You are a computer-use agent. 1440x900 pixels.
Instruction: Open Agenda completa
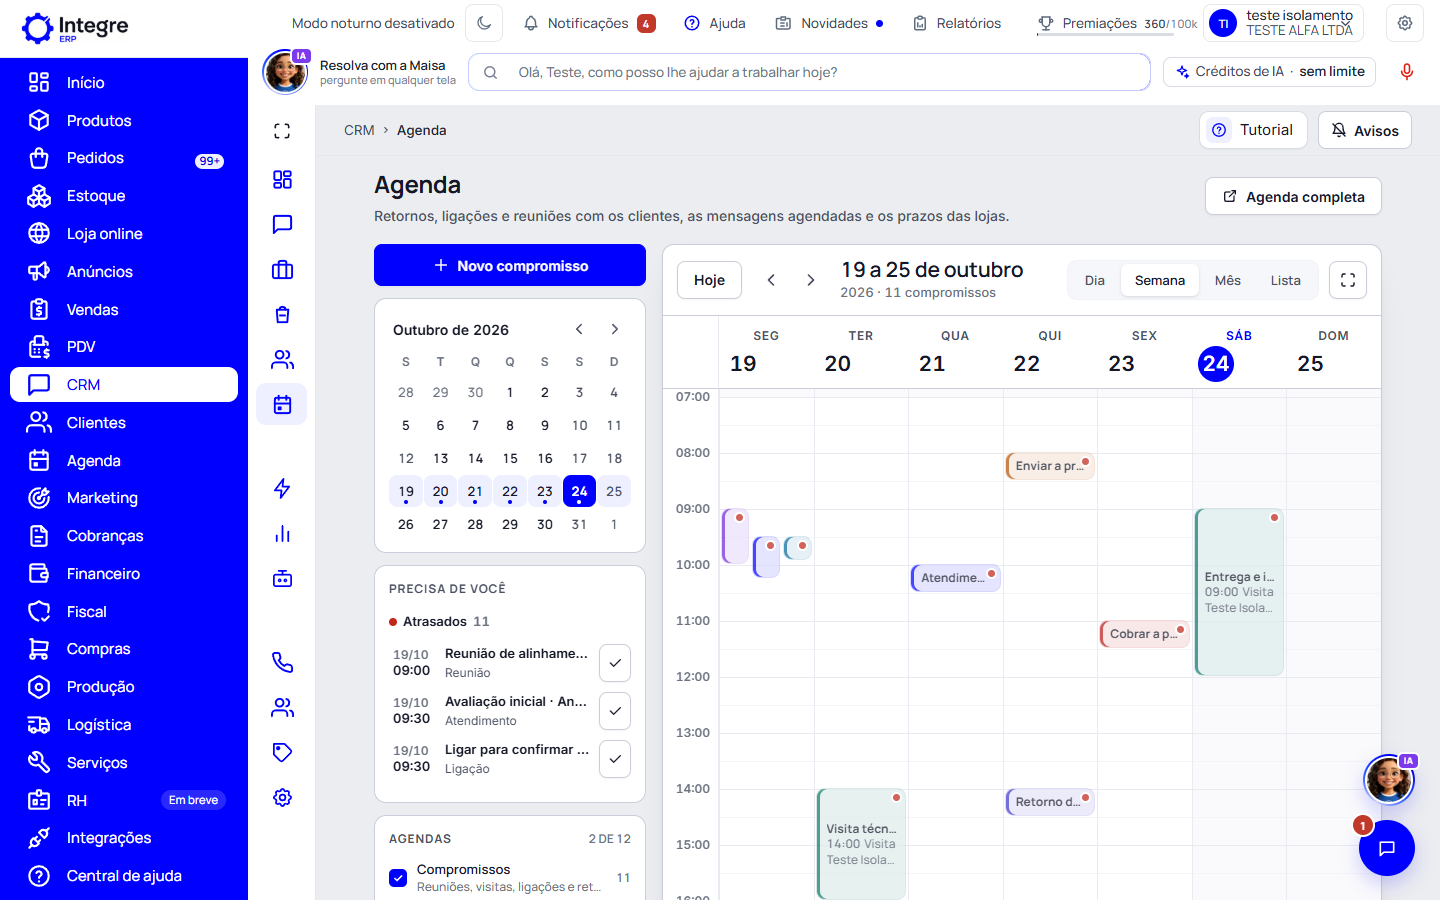(1294, 196)
